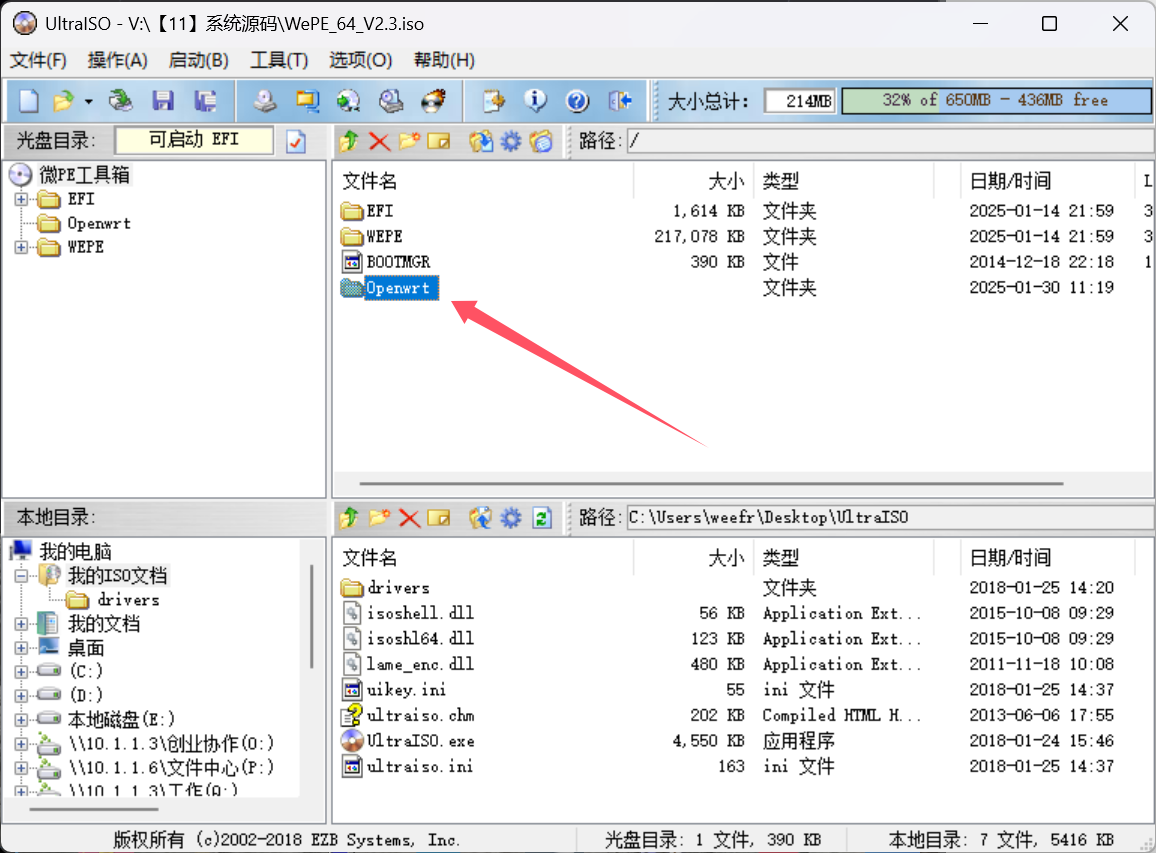Expand the EFI folder node in the disc tree
Screen dimensions: 1156x853
coord(21,199)
